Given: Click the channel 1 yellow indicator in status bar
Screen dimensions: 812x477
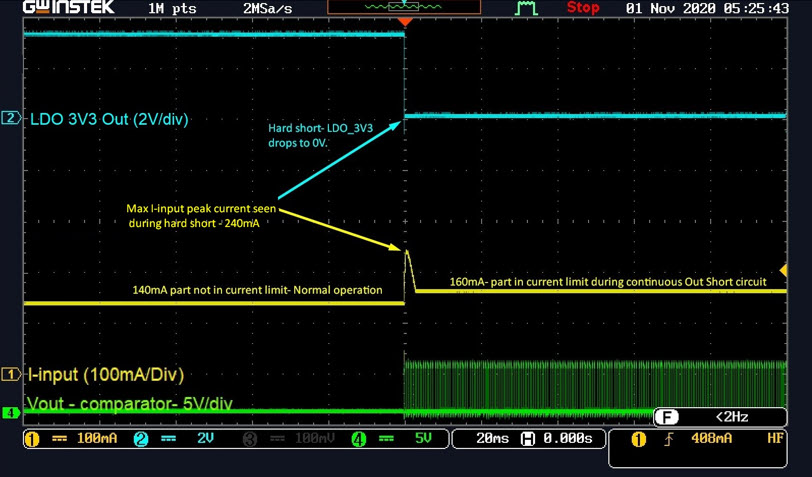Looking at the screenshot, I should tap(32, 439).
